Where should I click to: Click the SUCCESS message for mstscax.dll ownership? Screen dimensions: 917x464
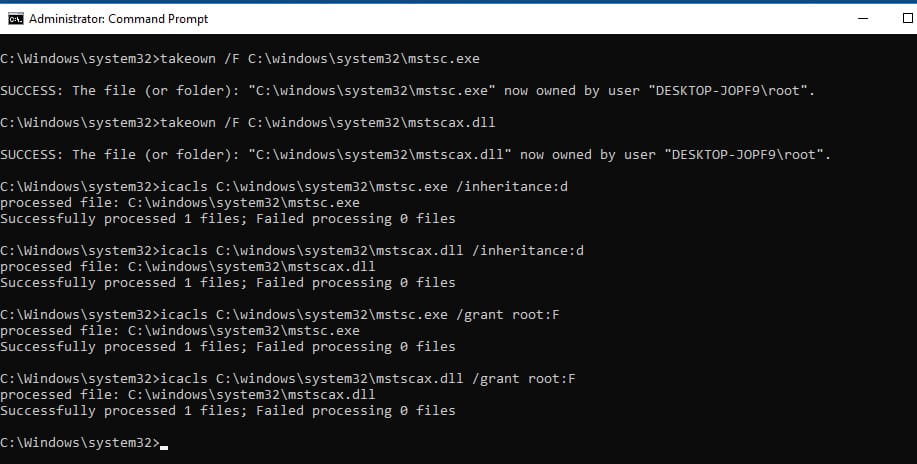pyautogui.click(x=416, y=154)
